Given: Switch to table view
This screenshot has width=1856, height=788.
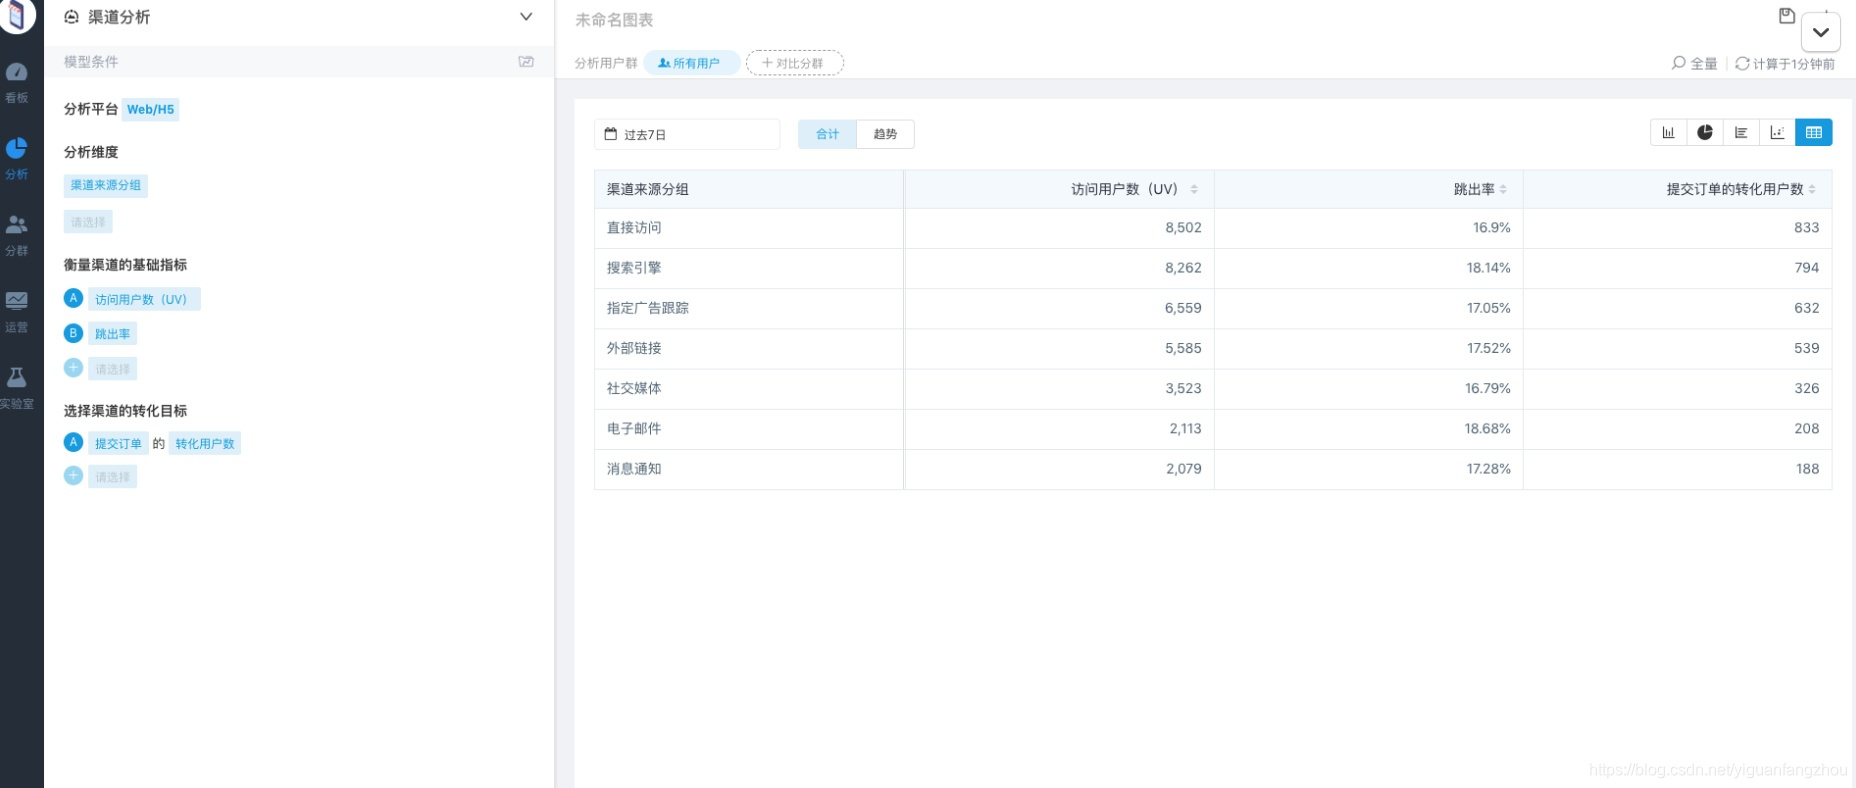Looking at the screenshot, I should (x=1814, y=132).
